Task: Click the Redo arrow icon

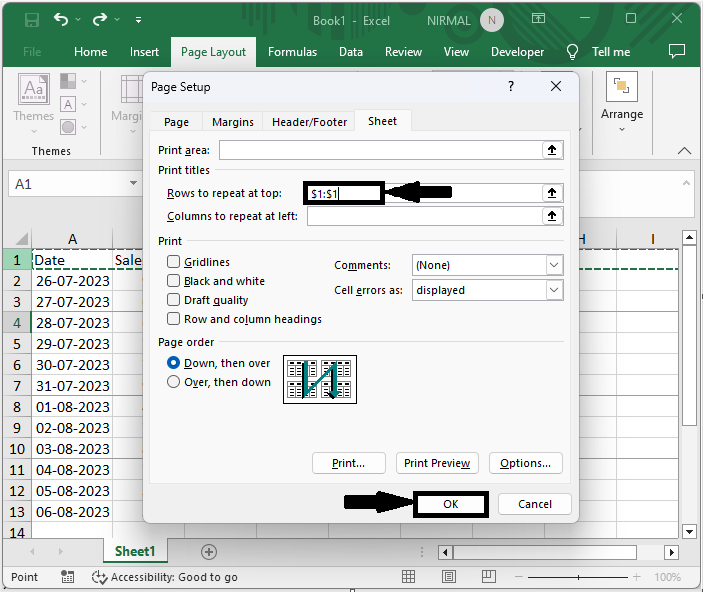Action: [x=99, y=19]
